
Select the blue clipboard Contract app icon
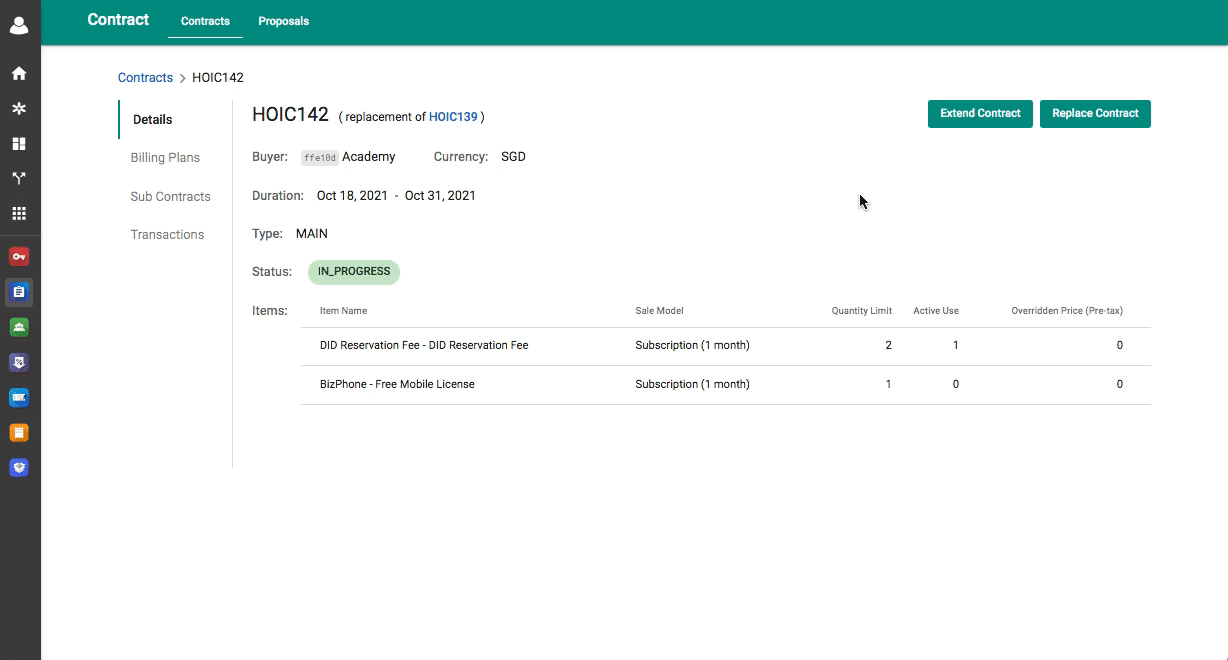pyautogui.click(x=19, y=292)
